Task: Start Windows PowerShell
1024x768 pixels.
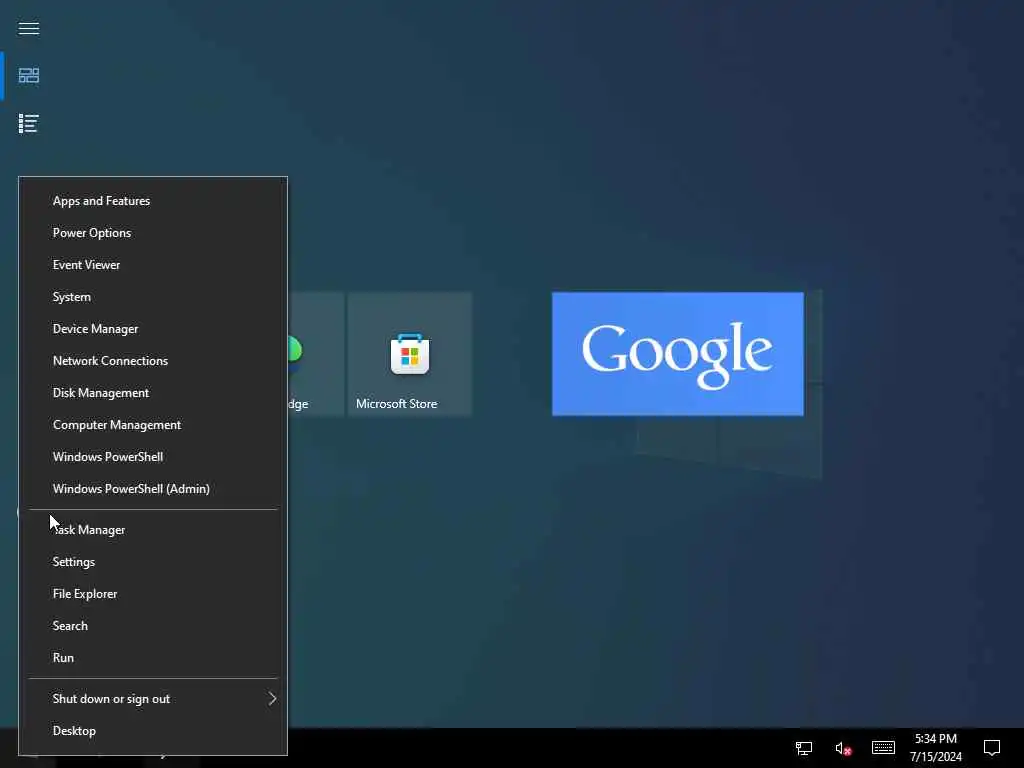Action: 153,457
